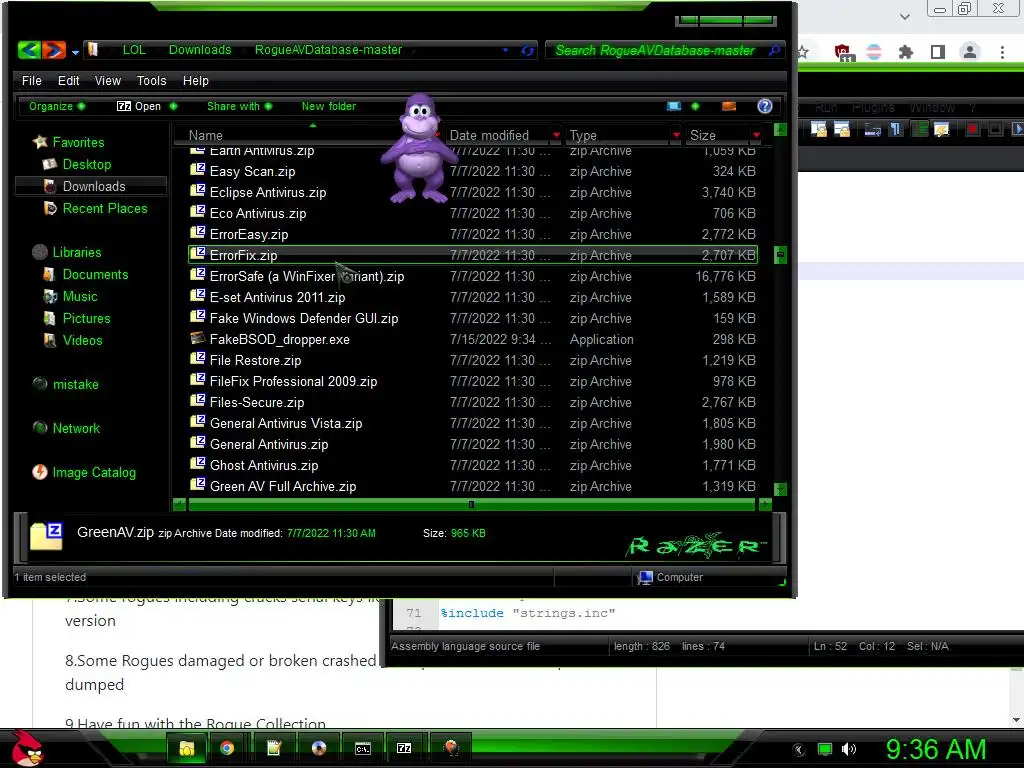1024x768 pixels.
Task: Focus the Search RogueAVDatabase-master field
Action: (654, 50)
